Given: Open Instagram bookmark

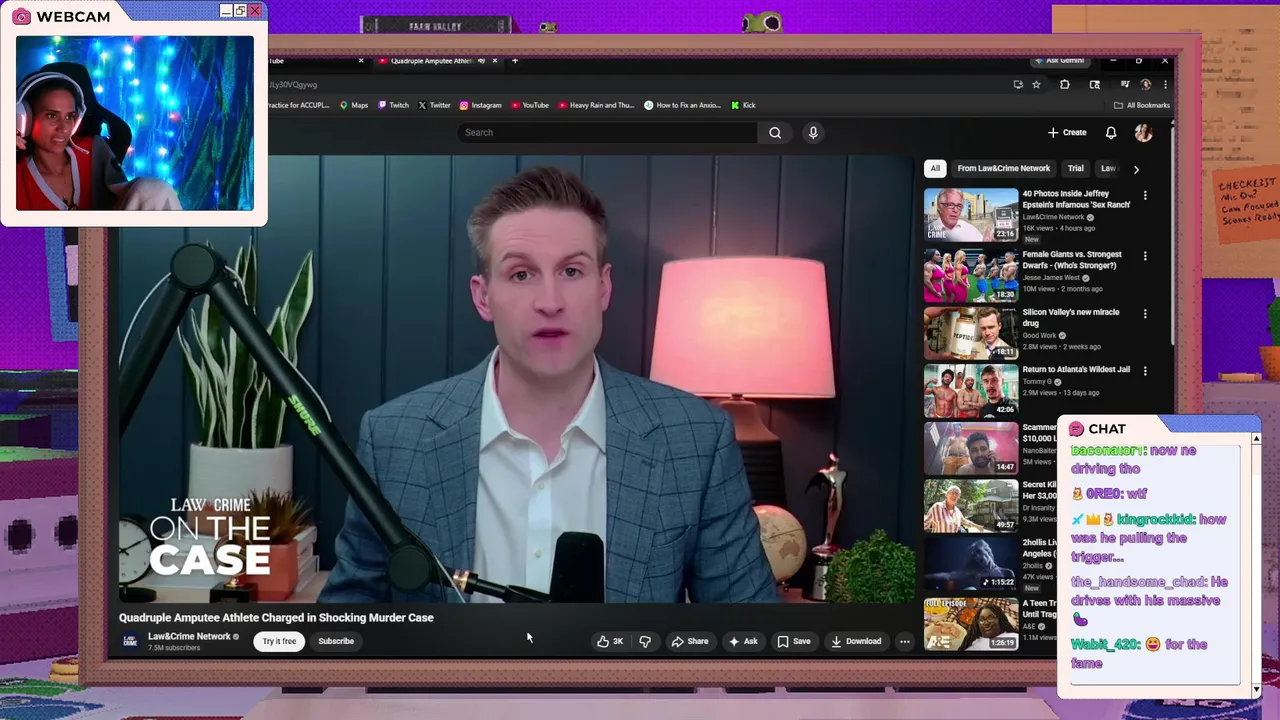Looking at the screenshot, I should pyautogui.click(x=481, y=105).
